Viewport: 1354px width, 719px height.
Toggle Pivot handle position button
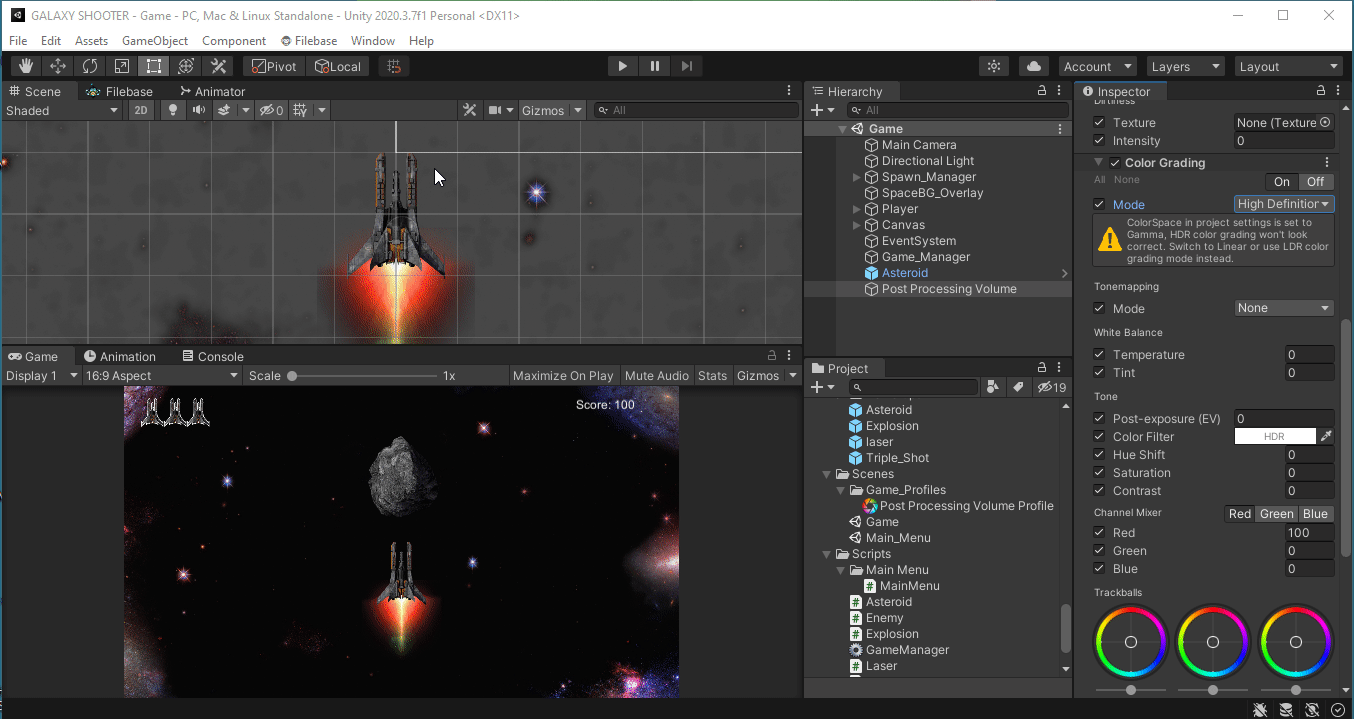coord(274,66)
